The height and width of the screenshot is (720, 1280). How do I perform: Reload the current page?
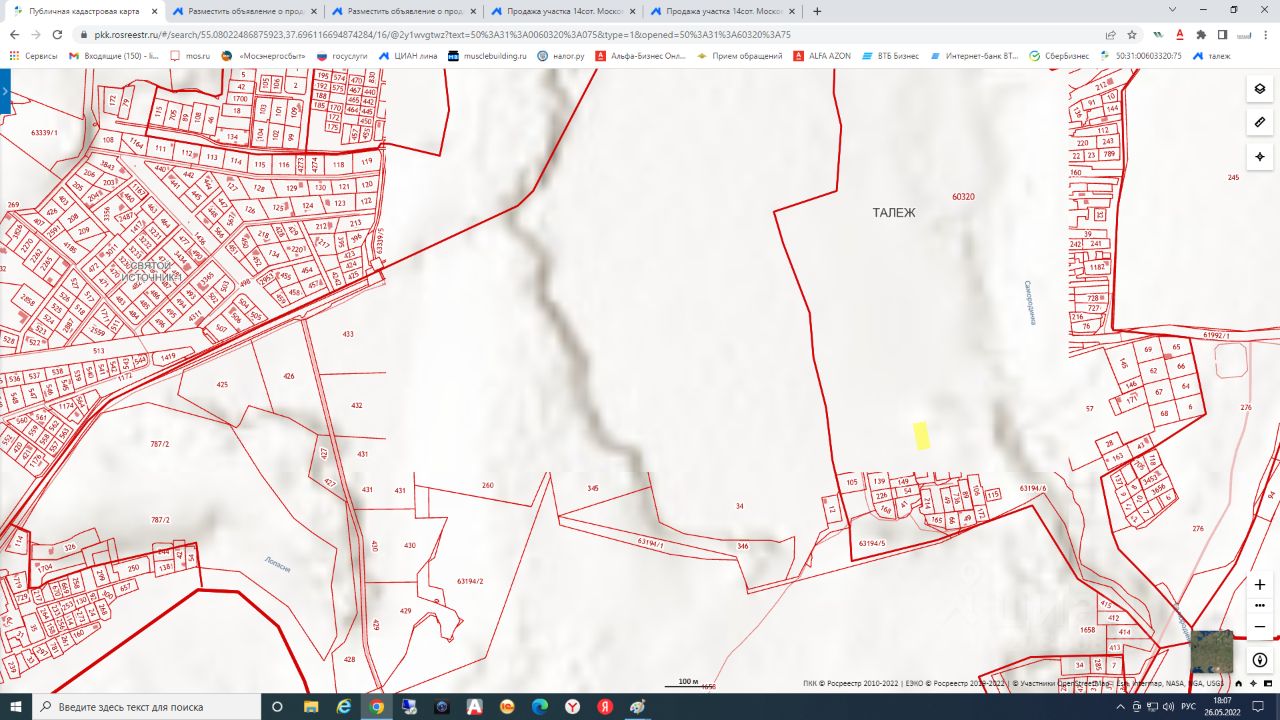click(x=57, y=34)
